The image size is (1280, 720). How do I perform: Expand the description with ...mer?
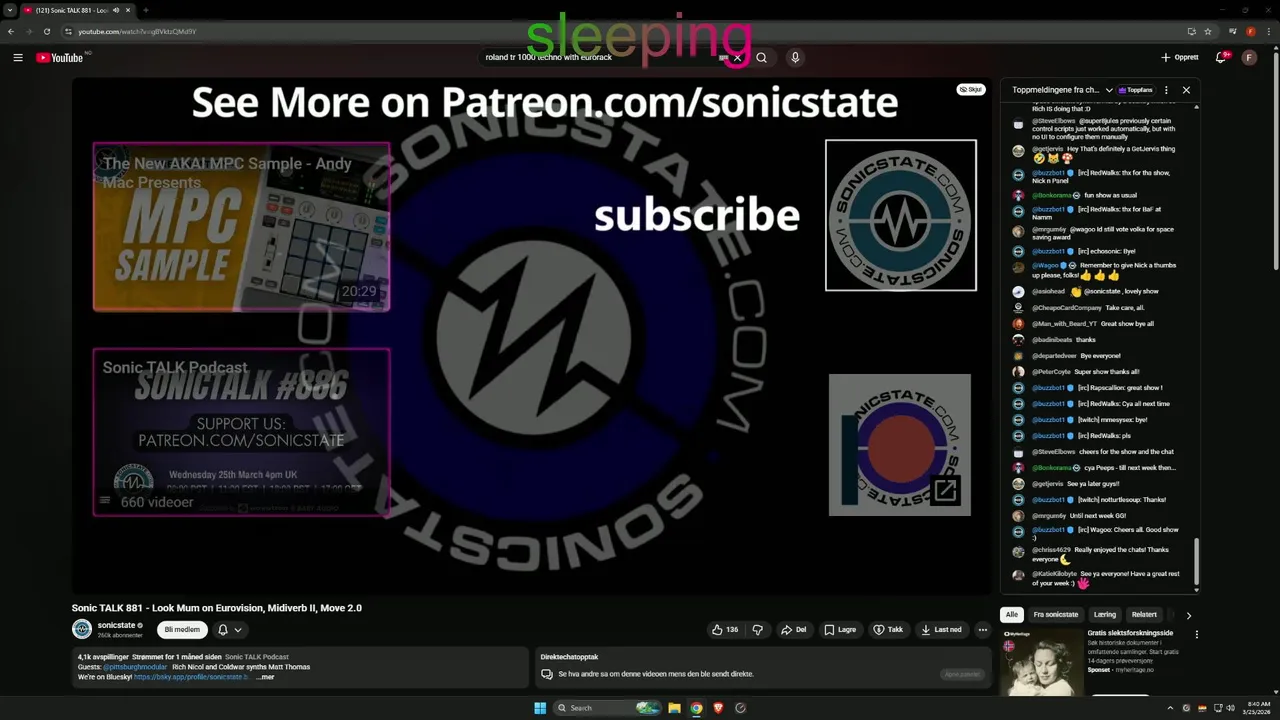265,677
